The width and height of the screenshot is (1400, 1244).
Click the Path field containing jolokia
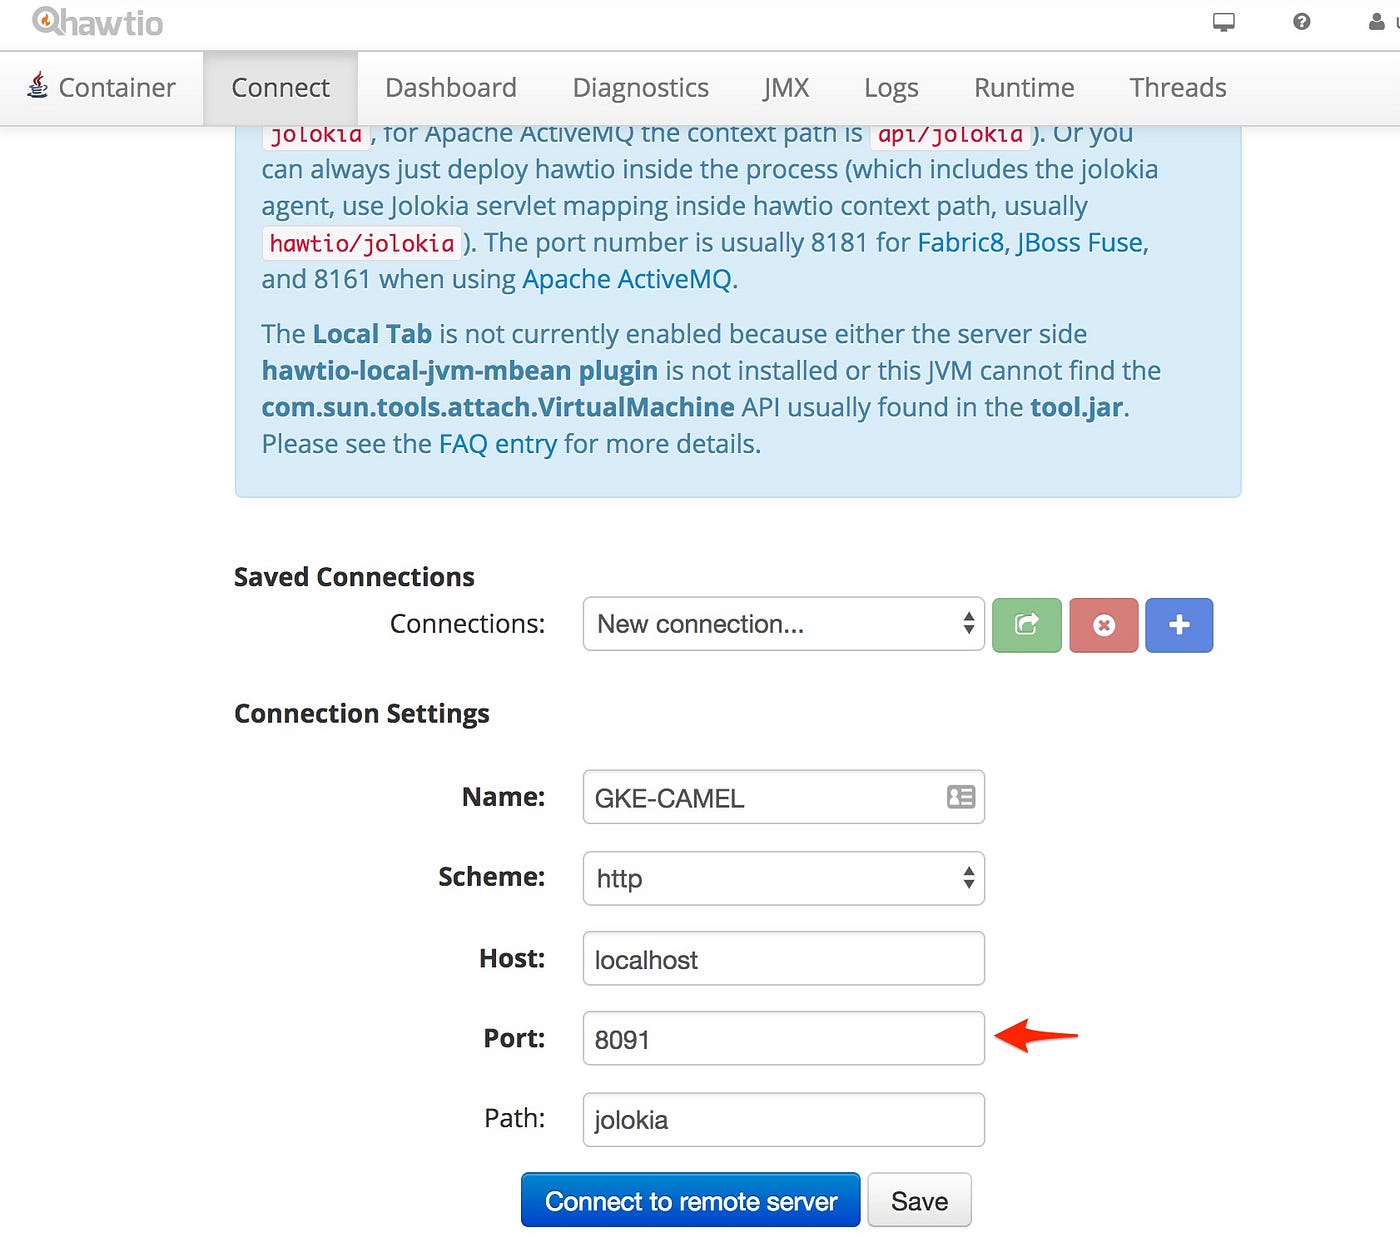(x=784, y=1119)
